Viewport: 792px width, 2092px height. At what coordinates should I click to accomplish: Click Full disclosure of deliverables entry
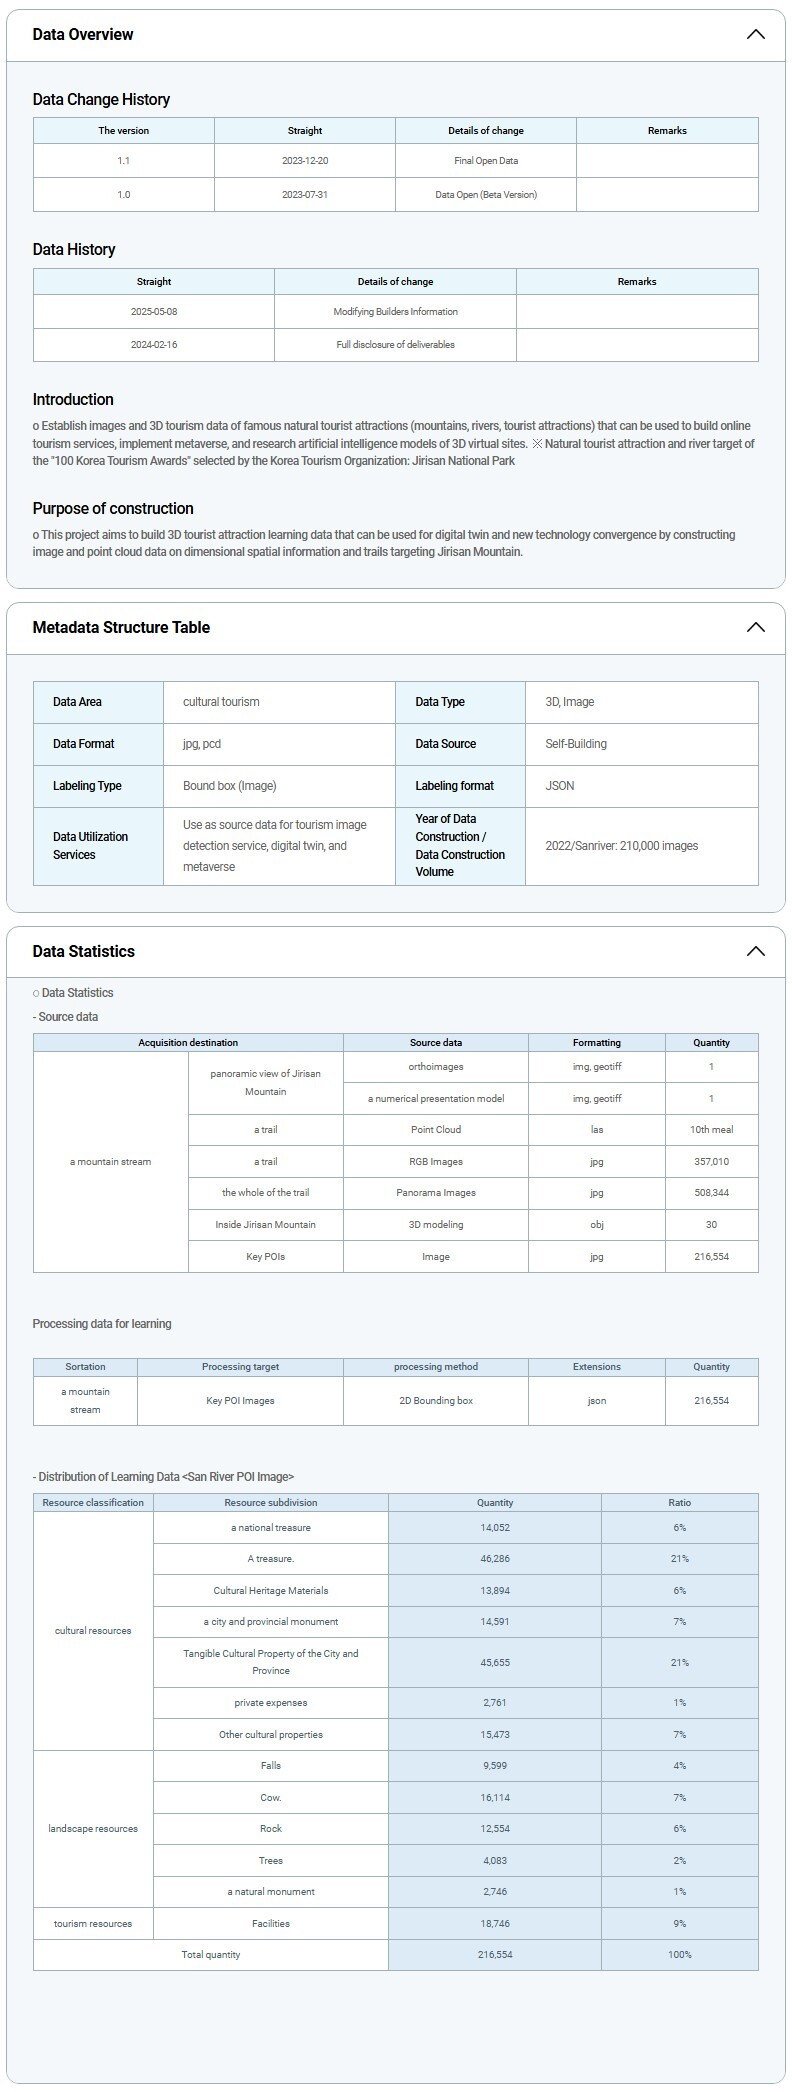point(395,344)
